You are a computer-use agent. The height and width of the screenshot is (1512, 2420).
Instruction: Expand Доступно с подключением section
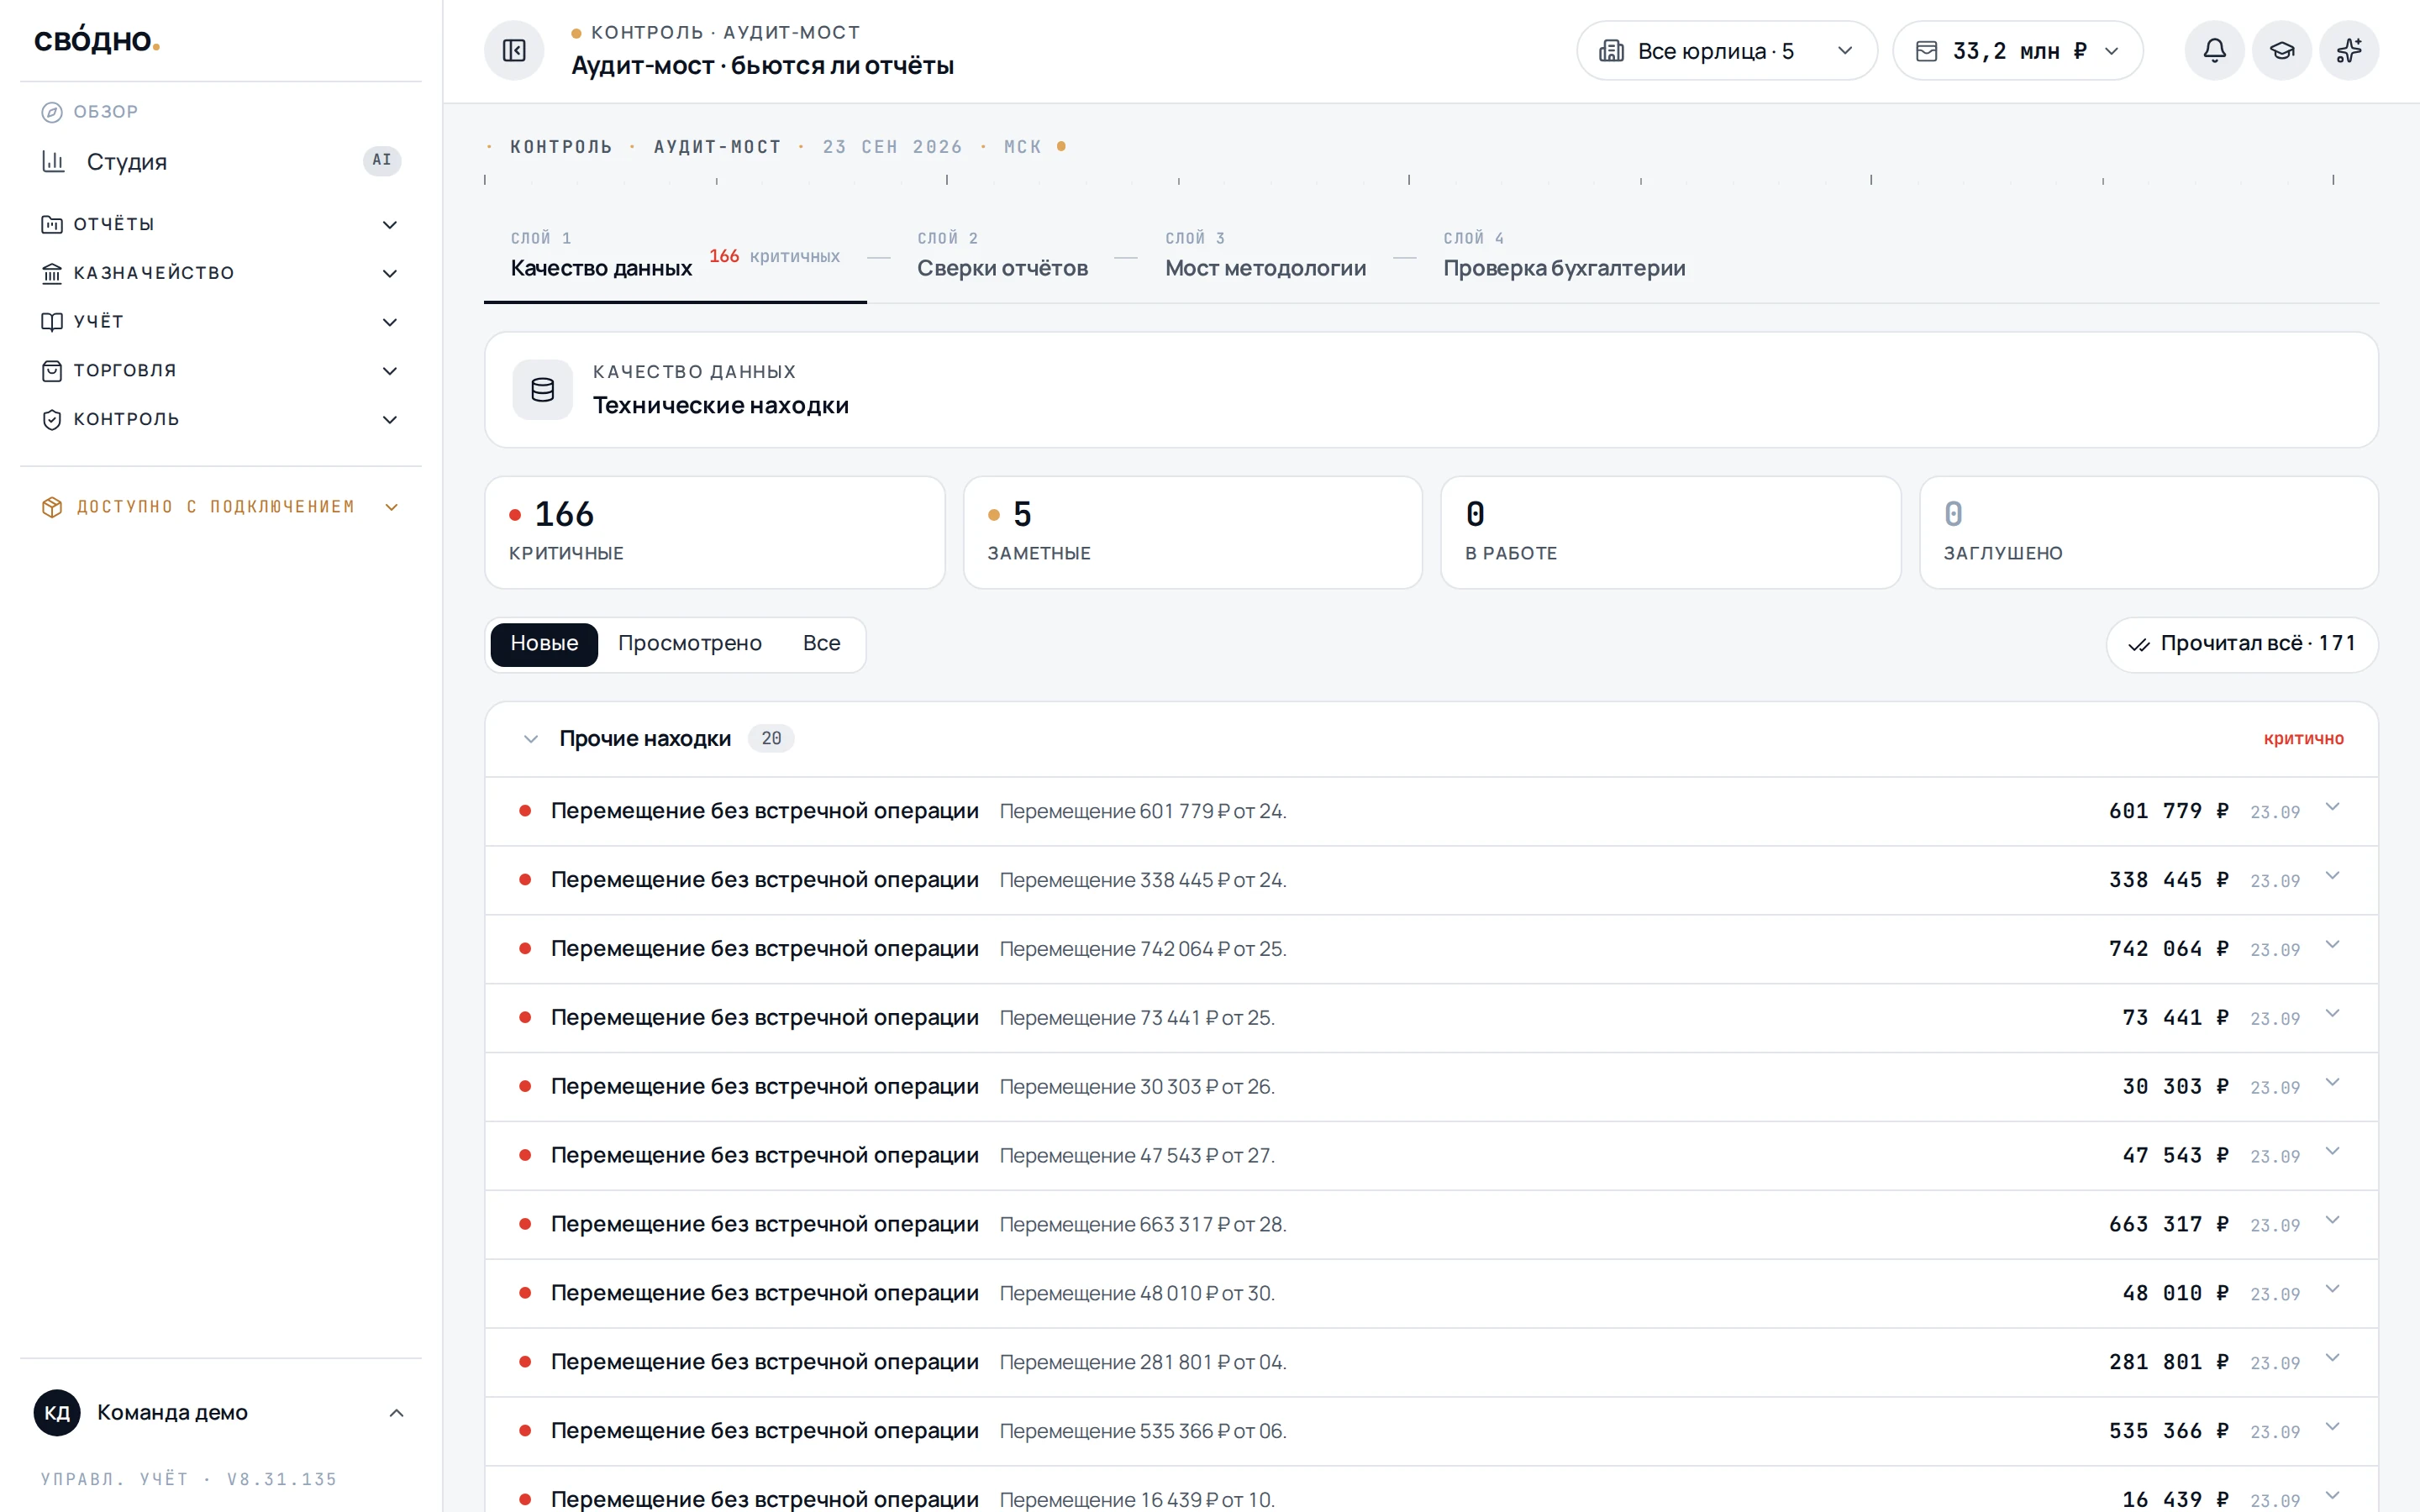[x=221, y=507]
